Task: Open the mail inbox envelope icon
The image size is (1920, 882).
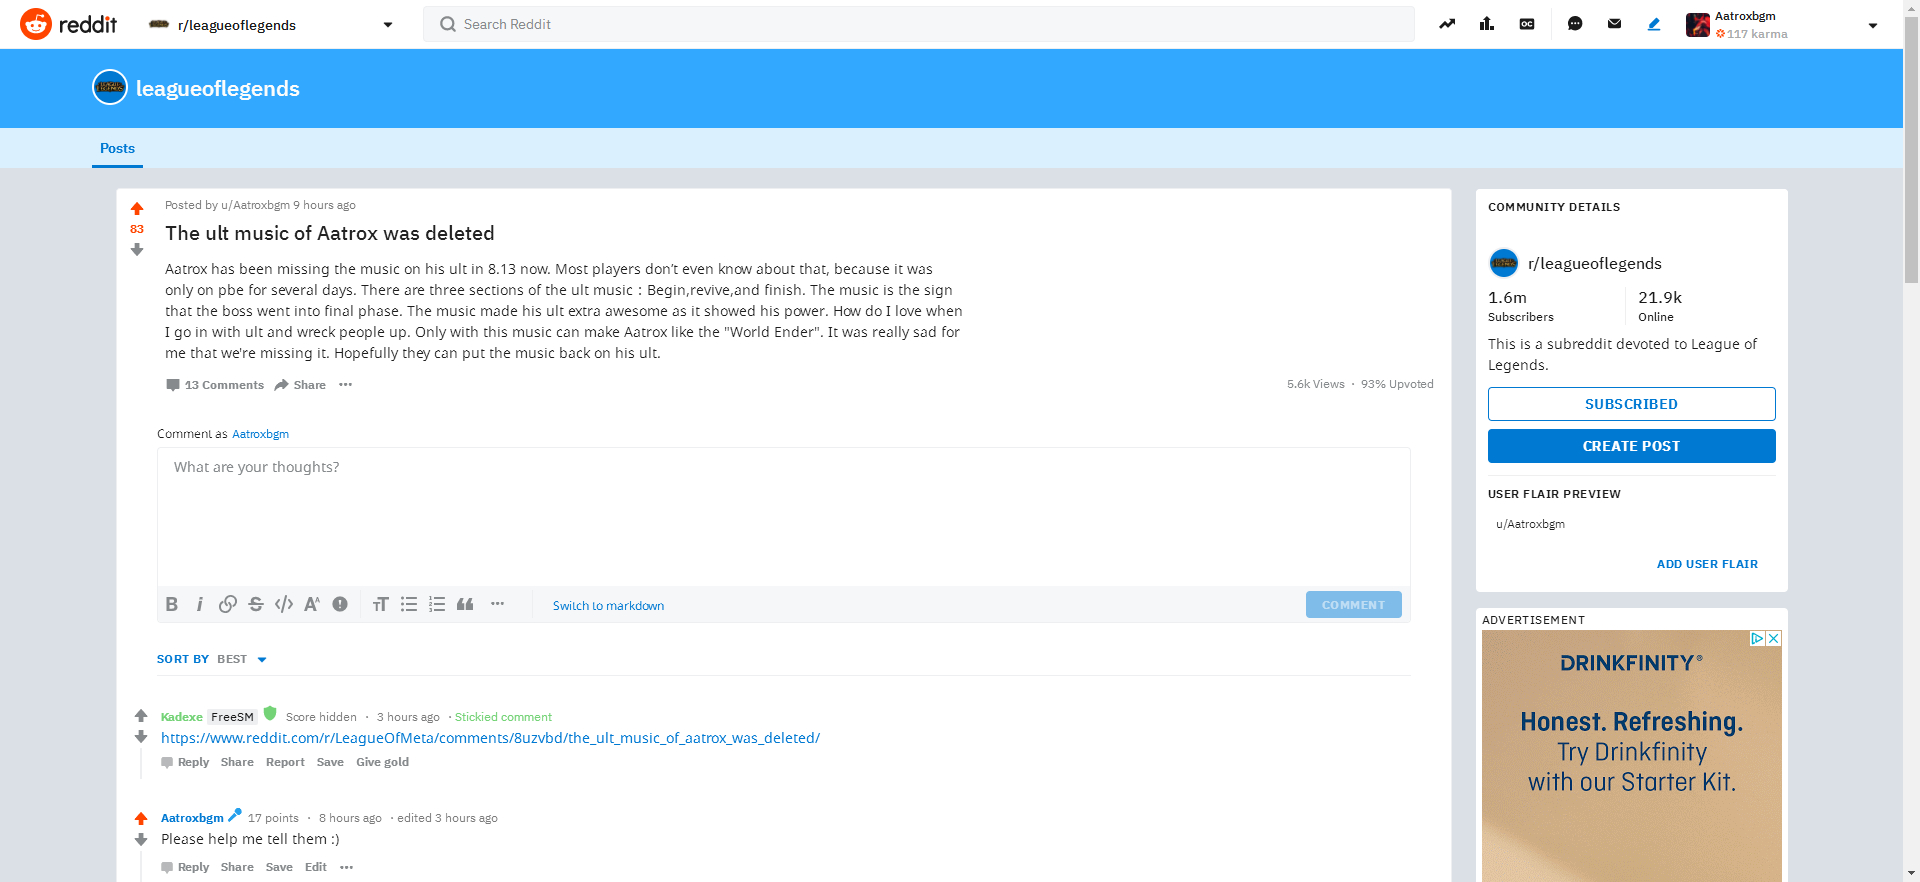Action: click(1614, 24)
